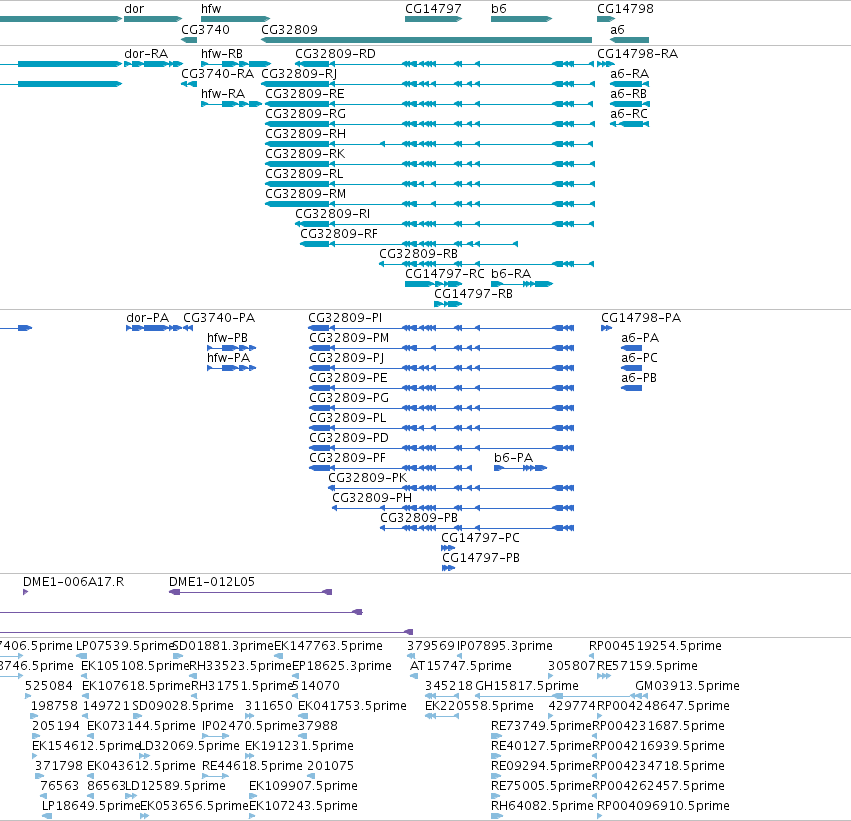Image resolution: width=851 pixels, height=821 pixels.
Task: Select transcript CG32809-RH
Action: (x=306, y=134)
